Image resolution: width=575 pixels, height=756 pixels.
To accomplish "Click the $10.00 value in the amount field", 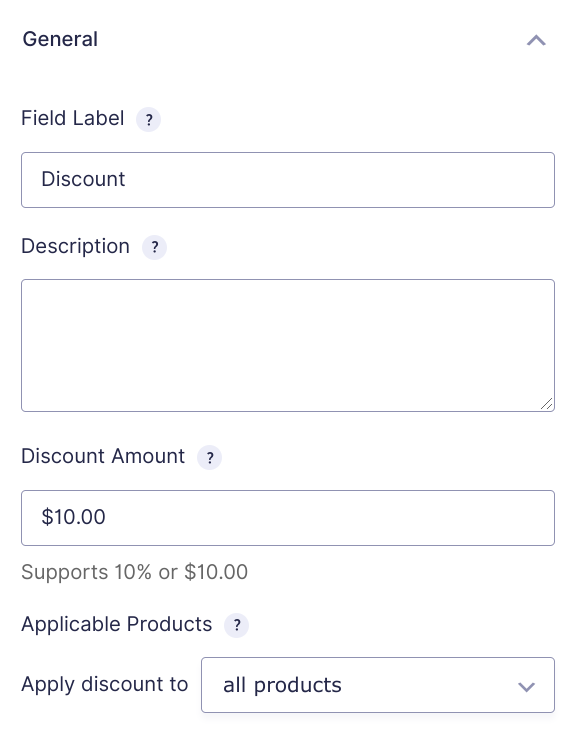I will (x=73, y=517).
